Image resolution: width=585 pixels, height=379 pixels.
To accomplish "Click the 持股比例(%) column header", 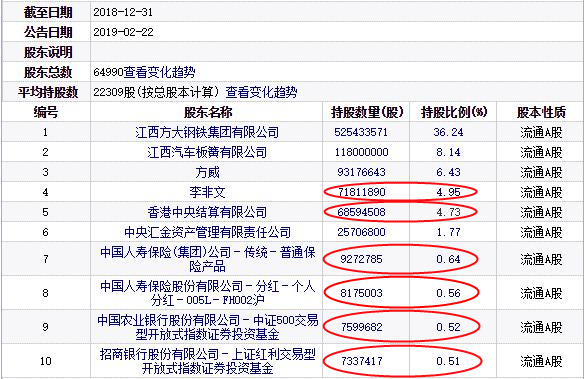I will click(x=454, y=112).
